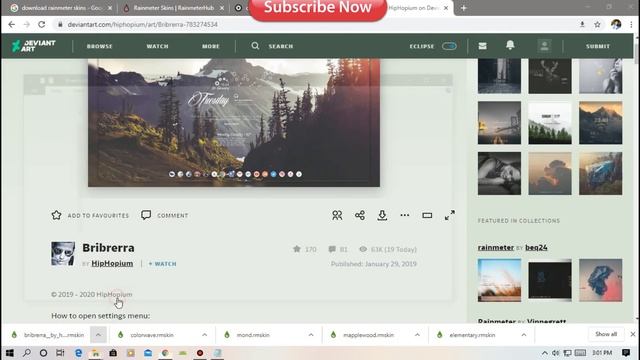Expand mond.rmskin download options arrow

click(x=311, y=335)
